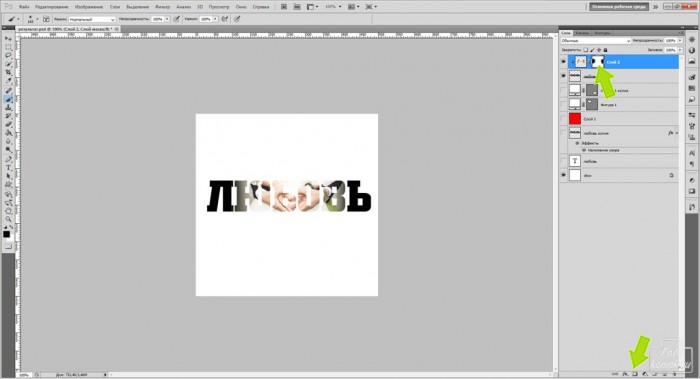Hide the Фон background layer
Viewport: 700px width, 379px height.
(563, 175)
